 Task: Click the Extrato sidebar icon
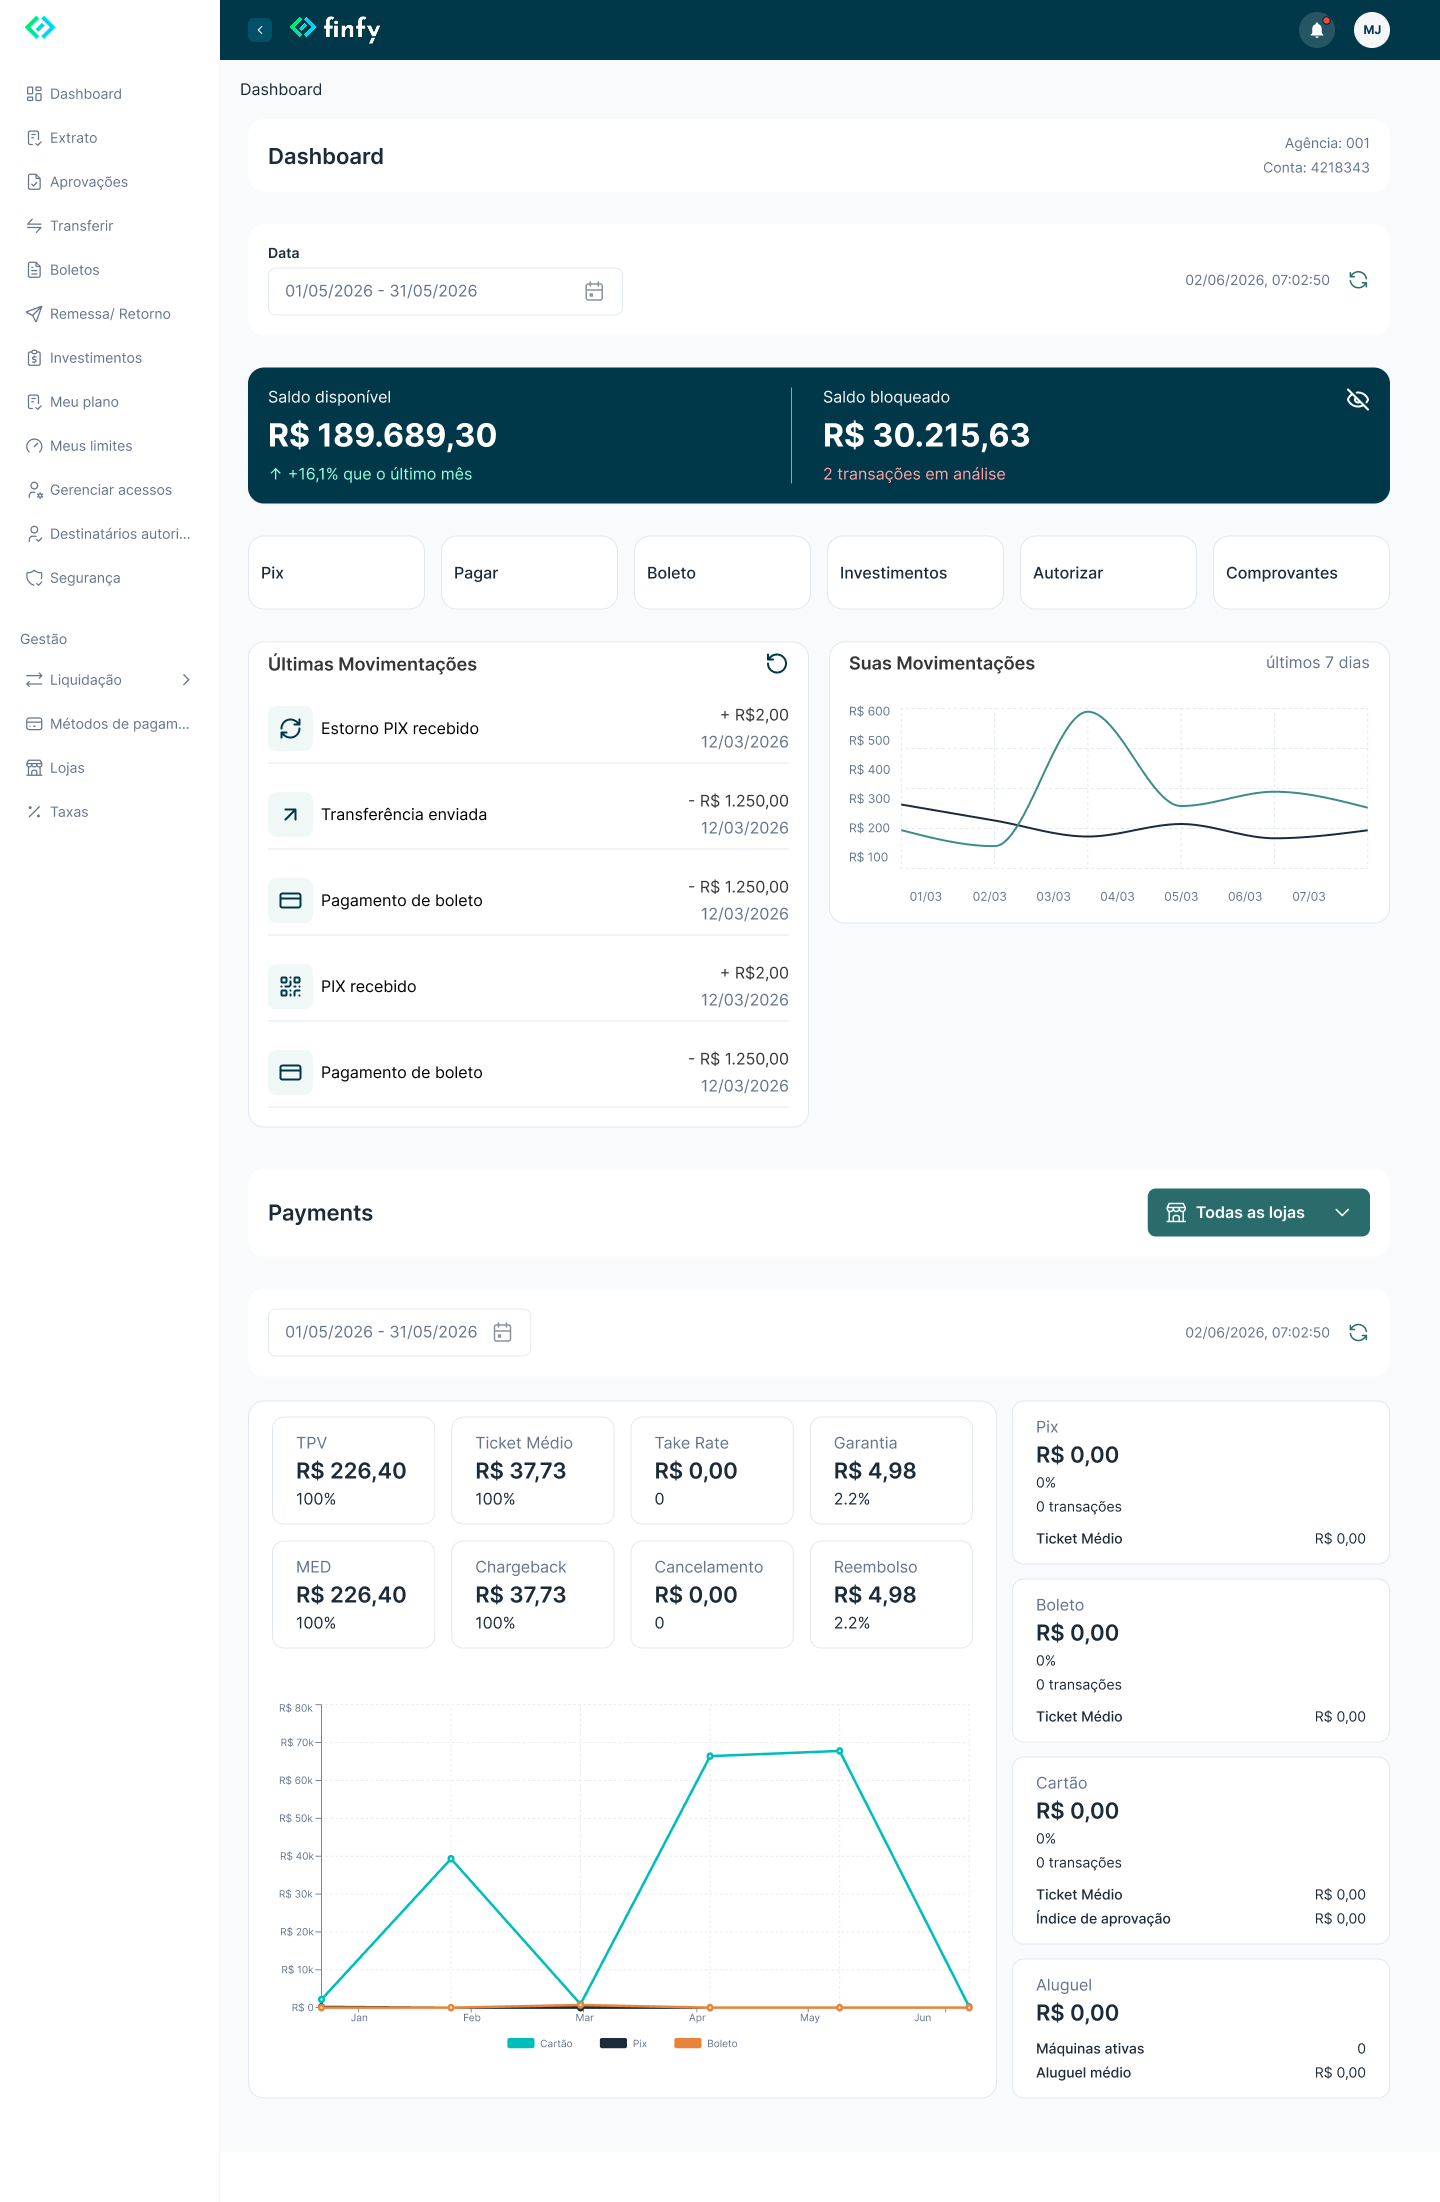point(34,138)
